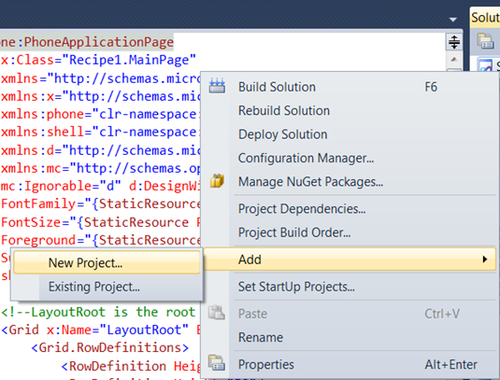Click the document tab list dropdown arrow
500x380 pixels.
453,20
